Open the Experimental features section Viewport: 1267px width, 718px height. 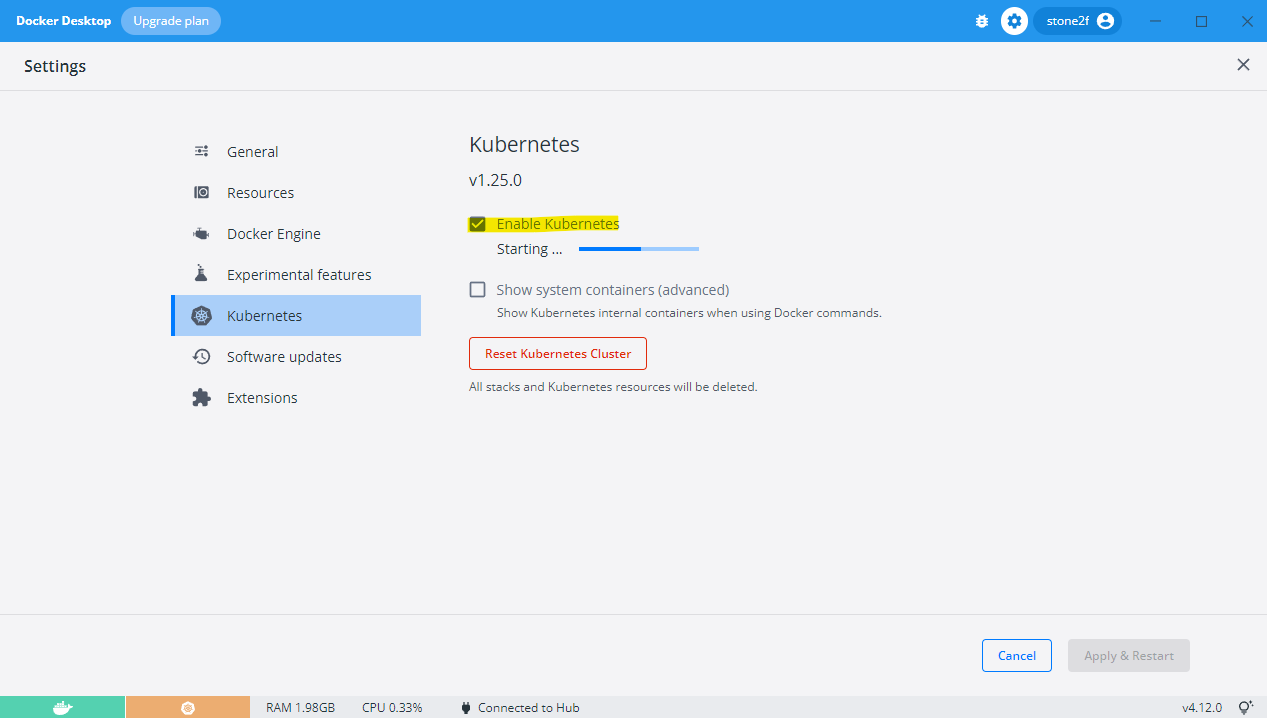click(x=296, y=275)
